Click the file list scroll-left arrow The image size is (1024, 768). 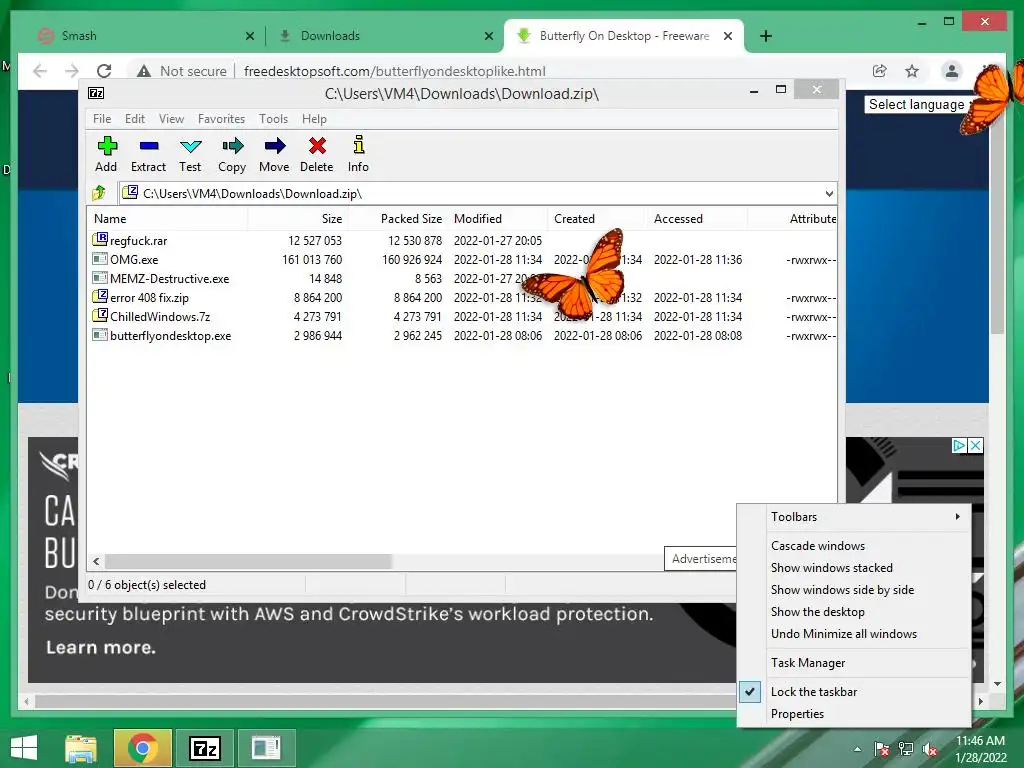[96, 561]
